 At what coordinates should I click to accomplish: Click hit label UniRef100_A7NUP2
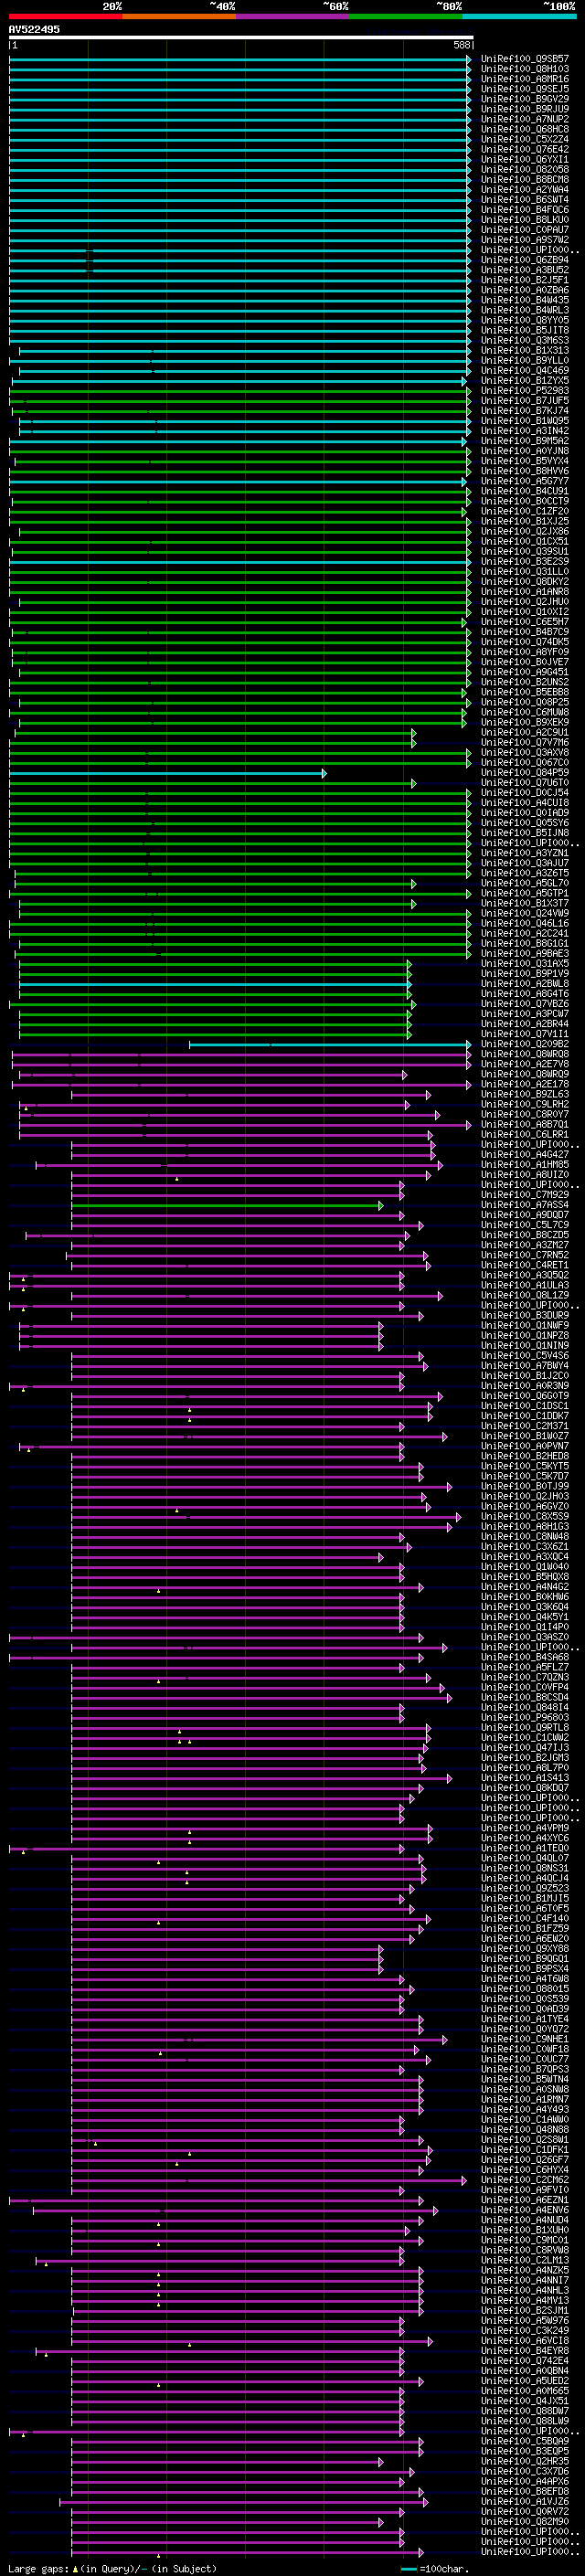tap(525, 119)
